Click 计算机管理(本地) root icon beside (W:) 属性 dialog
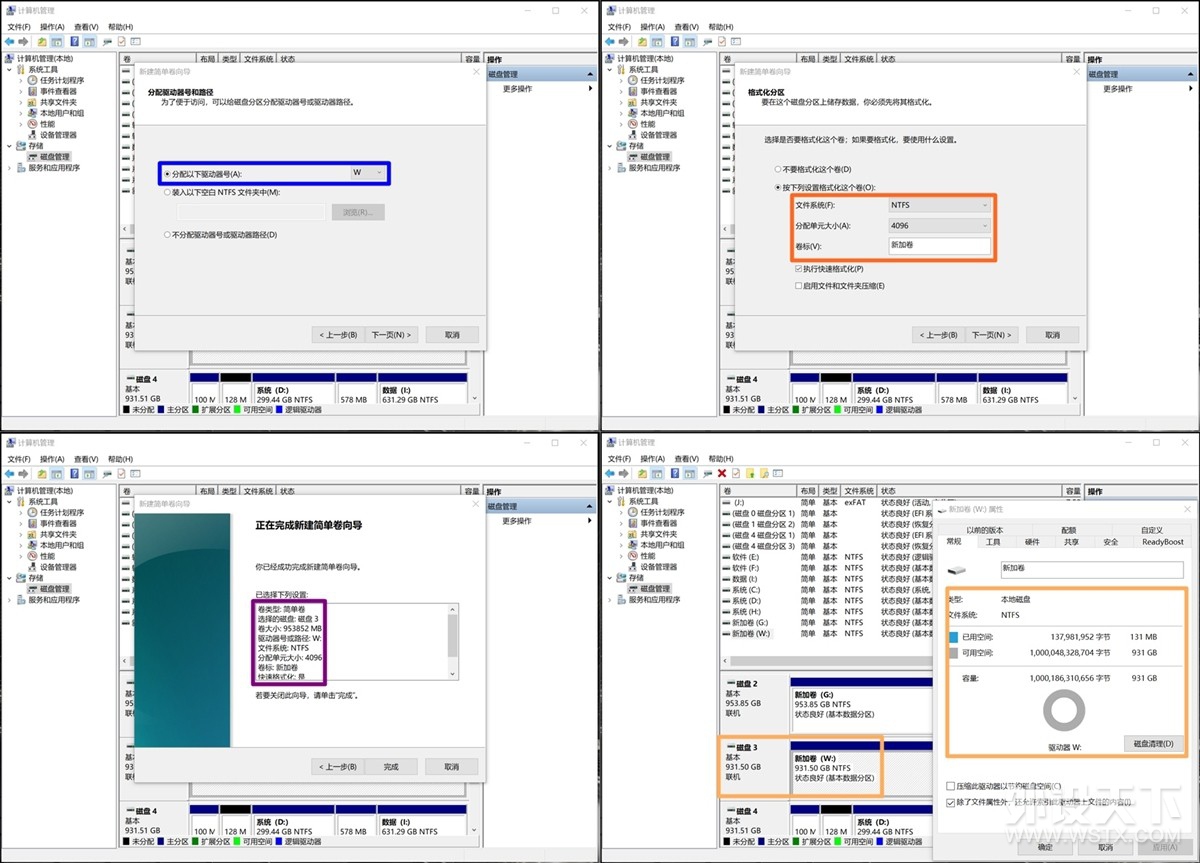1200x863 pixels. click(611, 491)
